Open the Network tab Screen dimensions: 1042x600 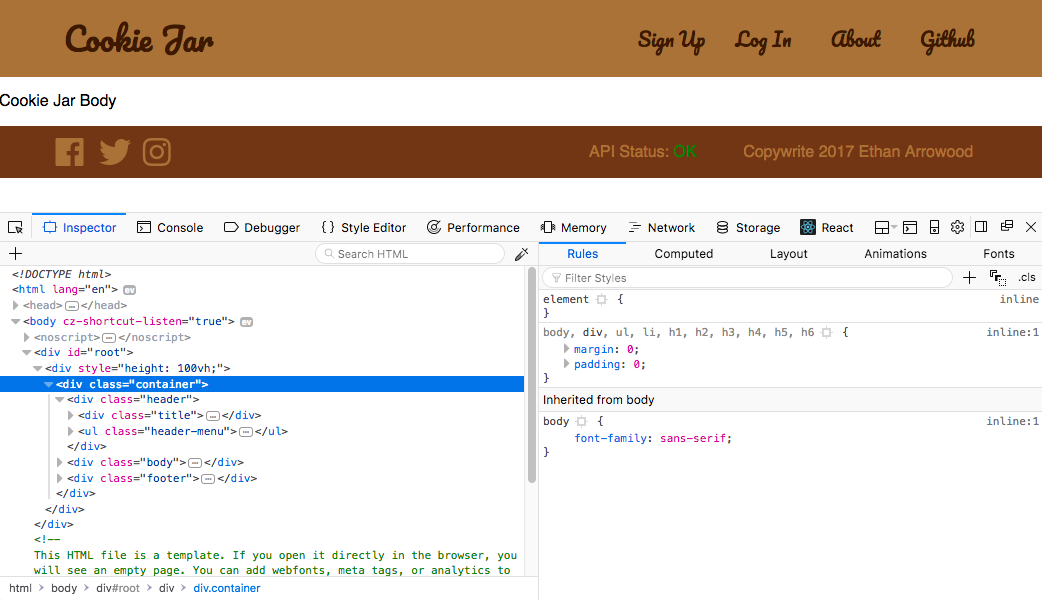[x=661, y=227]
